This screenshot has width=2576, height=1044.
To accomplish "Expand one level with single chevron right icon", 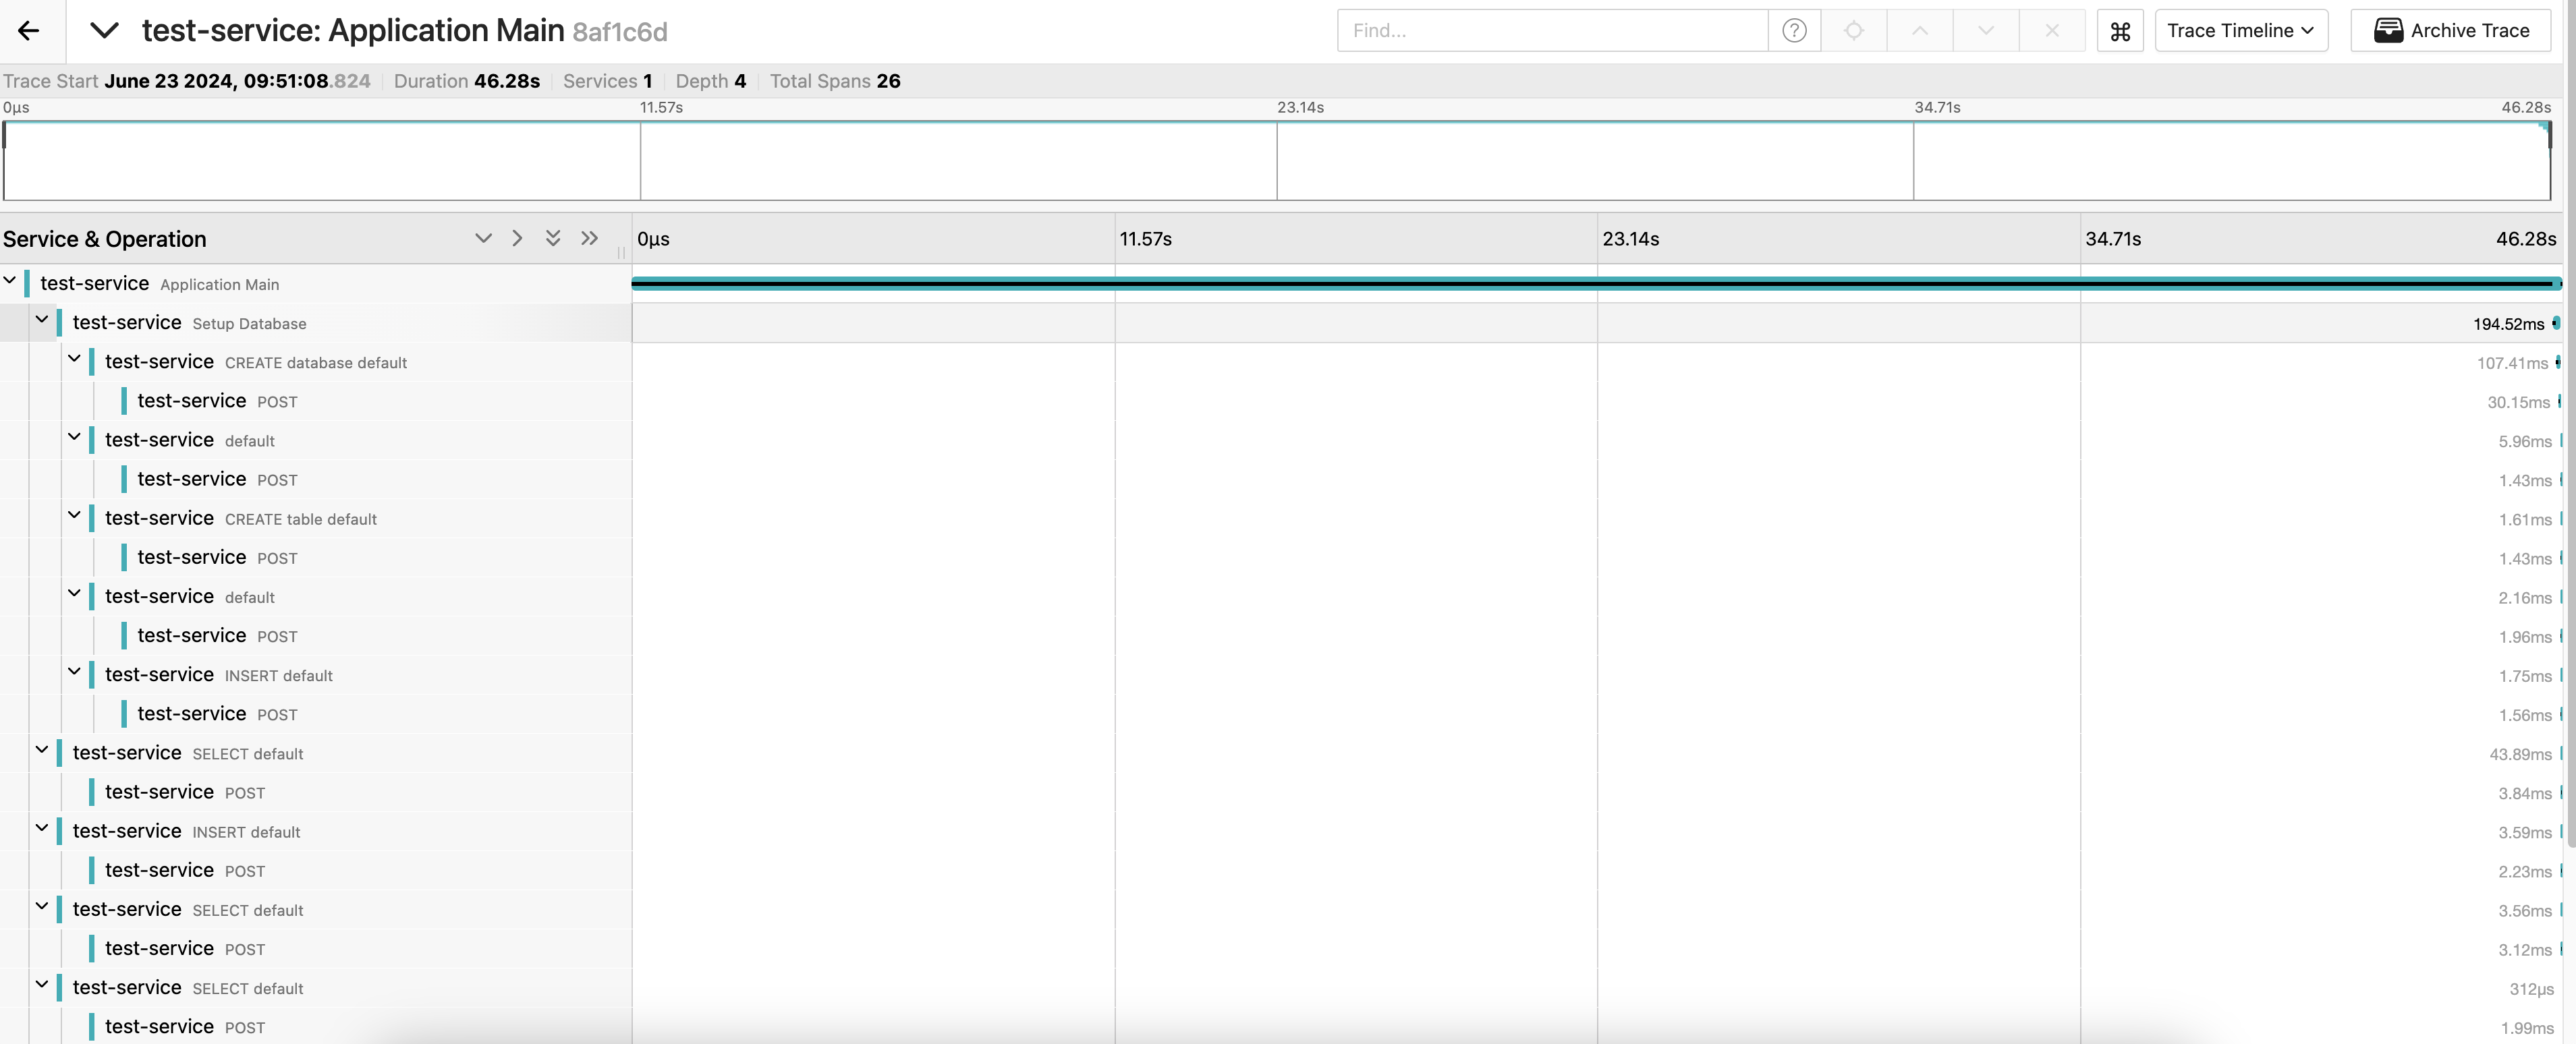I will pyautogui.click(x=517, y=238).
